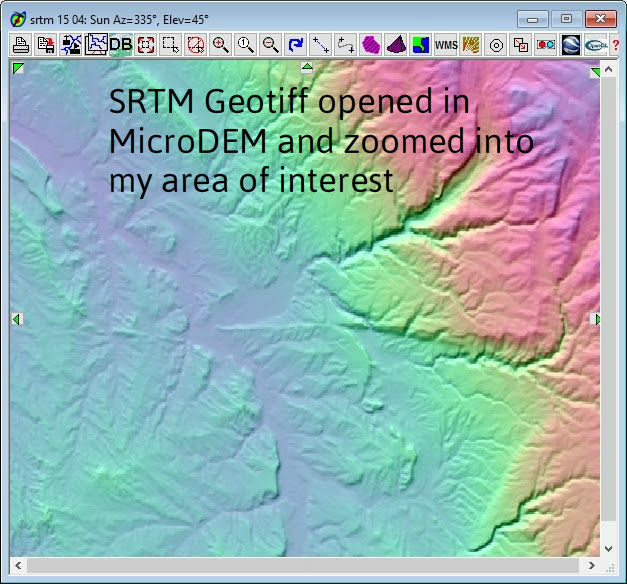Click the green and blue terrain category icon
The height and width of the screenshot is (584, 627).
[x=421, y=45]
